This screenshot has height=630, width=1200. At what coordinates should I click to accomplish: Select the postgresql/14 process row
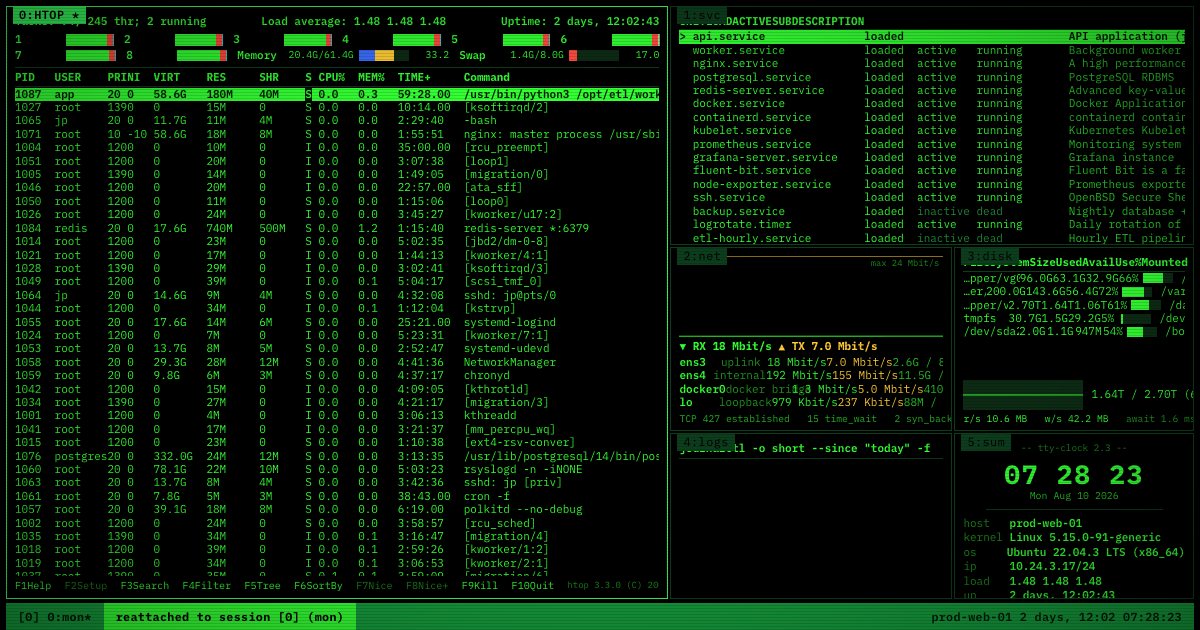pyautogui.click(x=337, y=456)
